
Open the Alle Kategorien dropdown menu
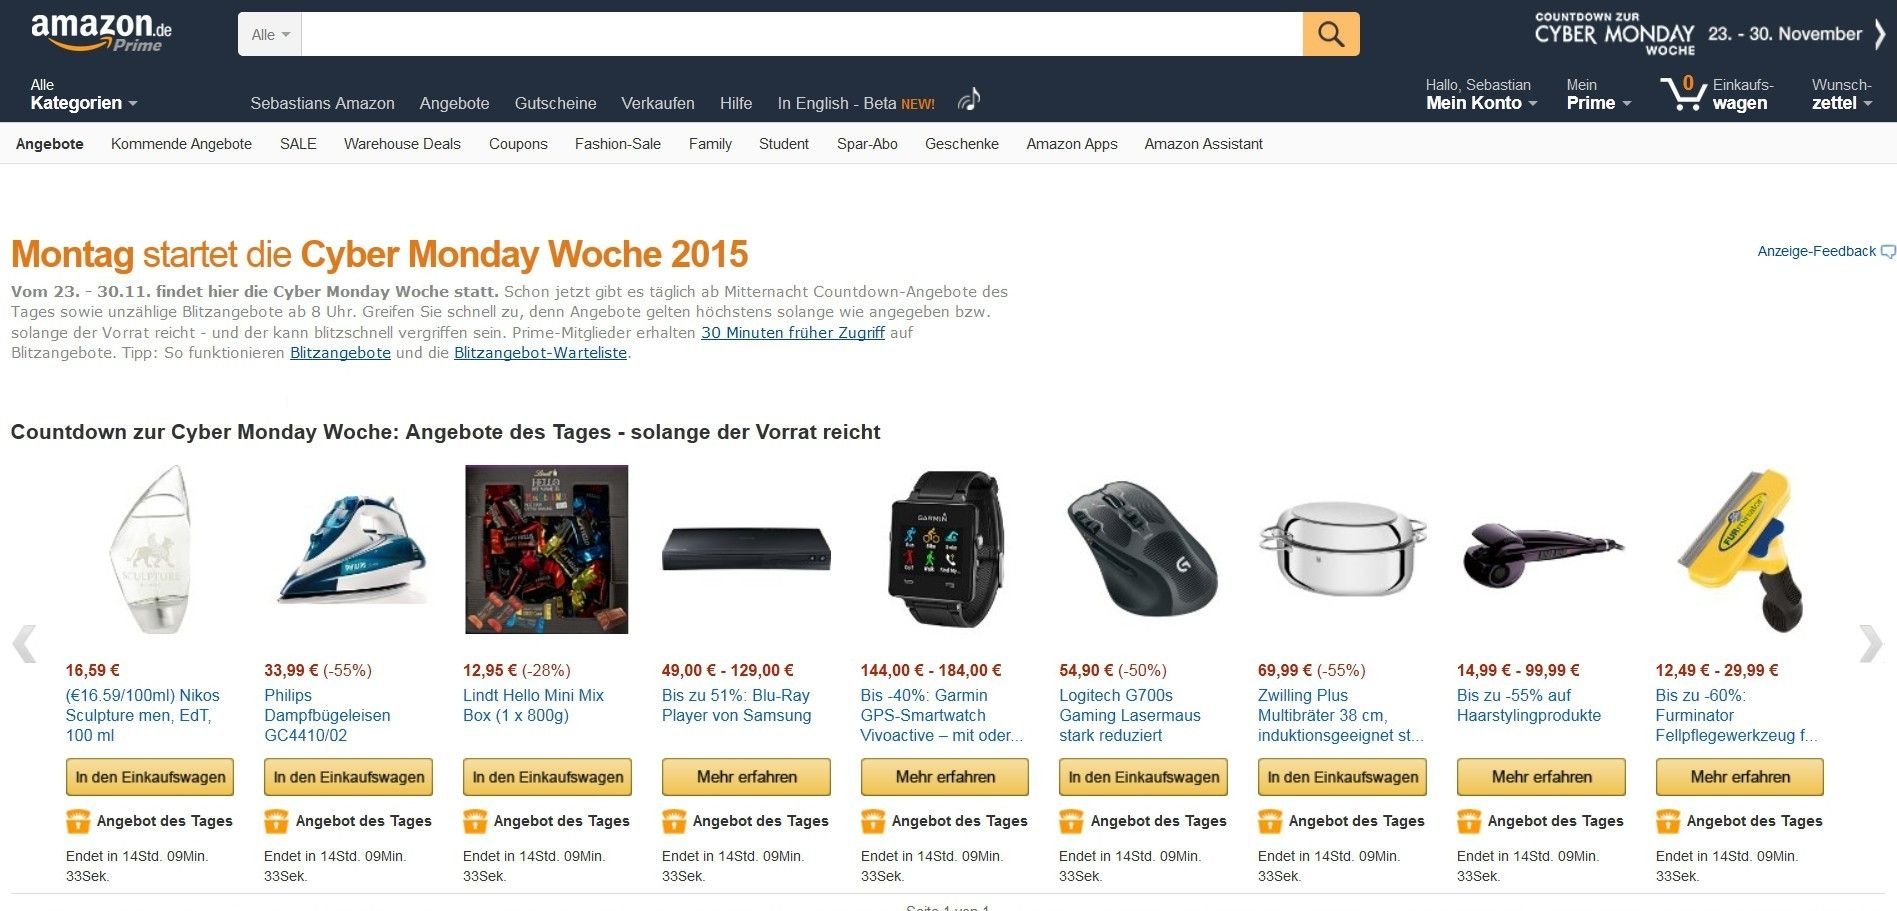[84, 94]
